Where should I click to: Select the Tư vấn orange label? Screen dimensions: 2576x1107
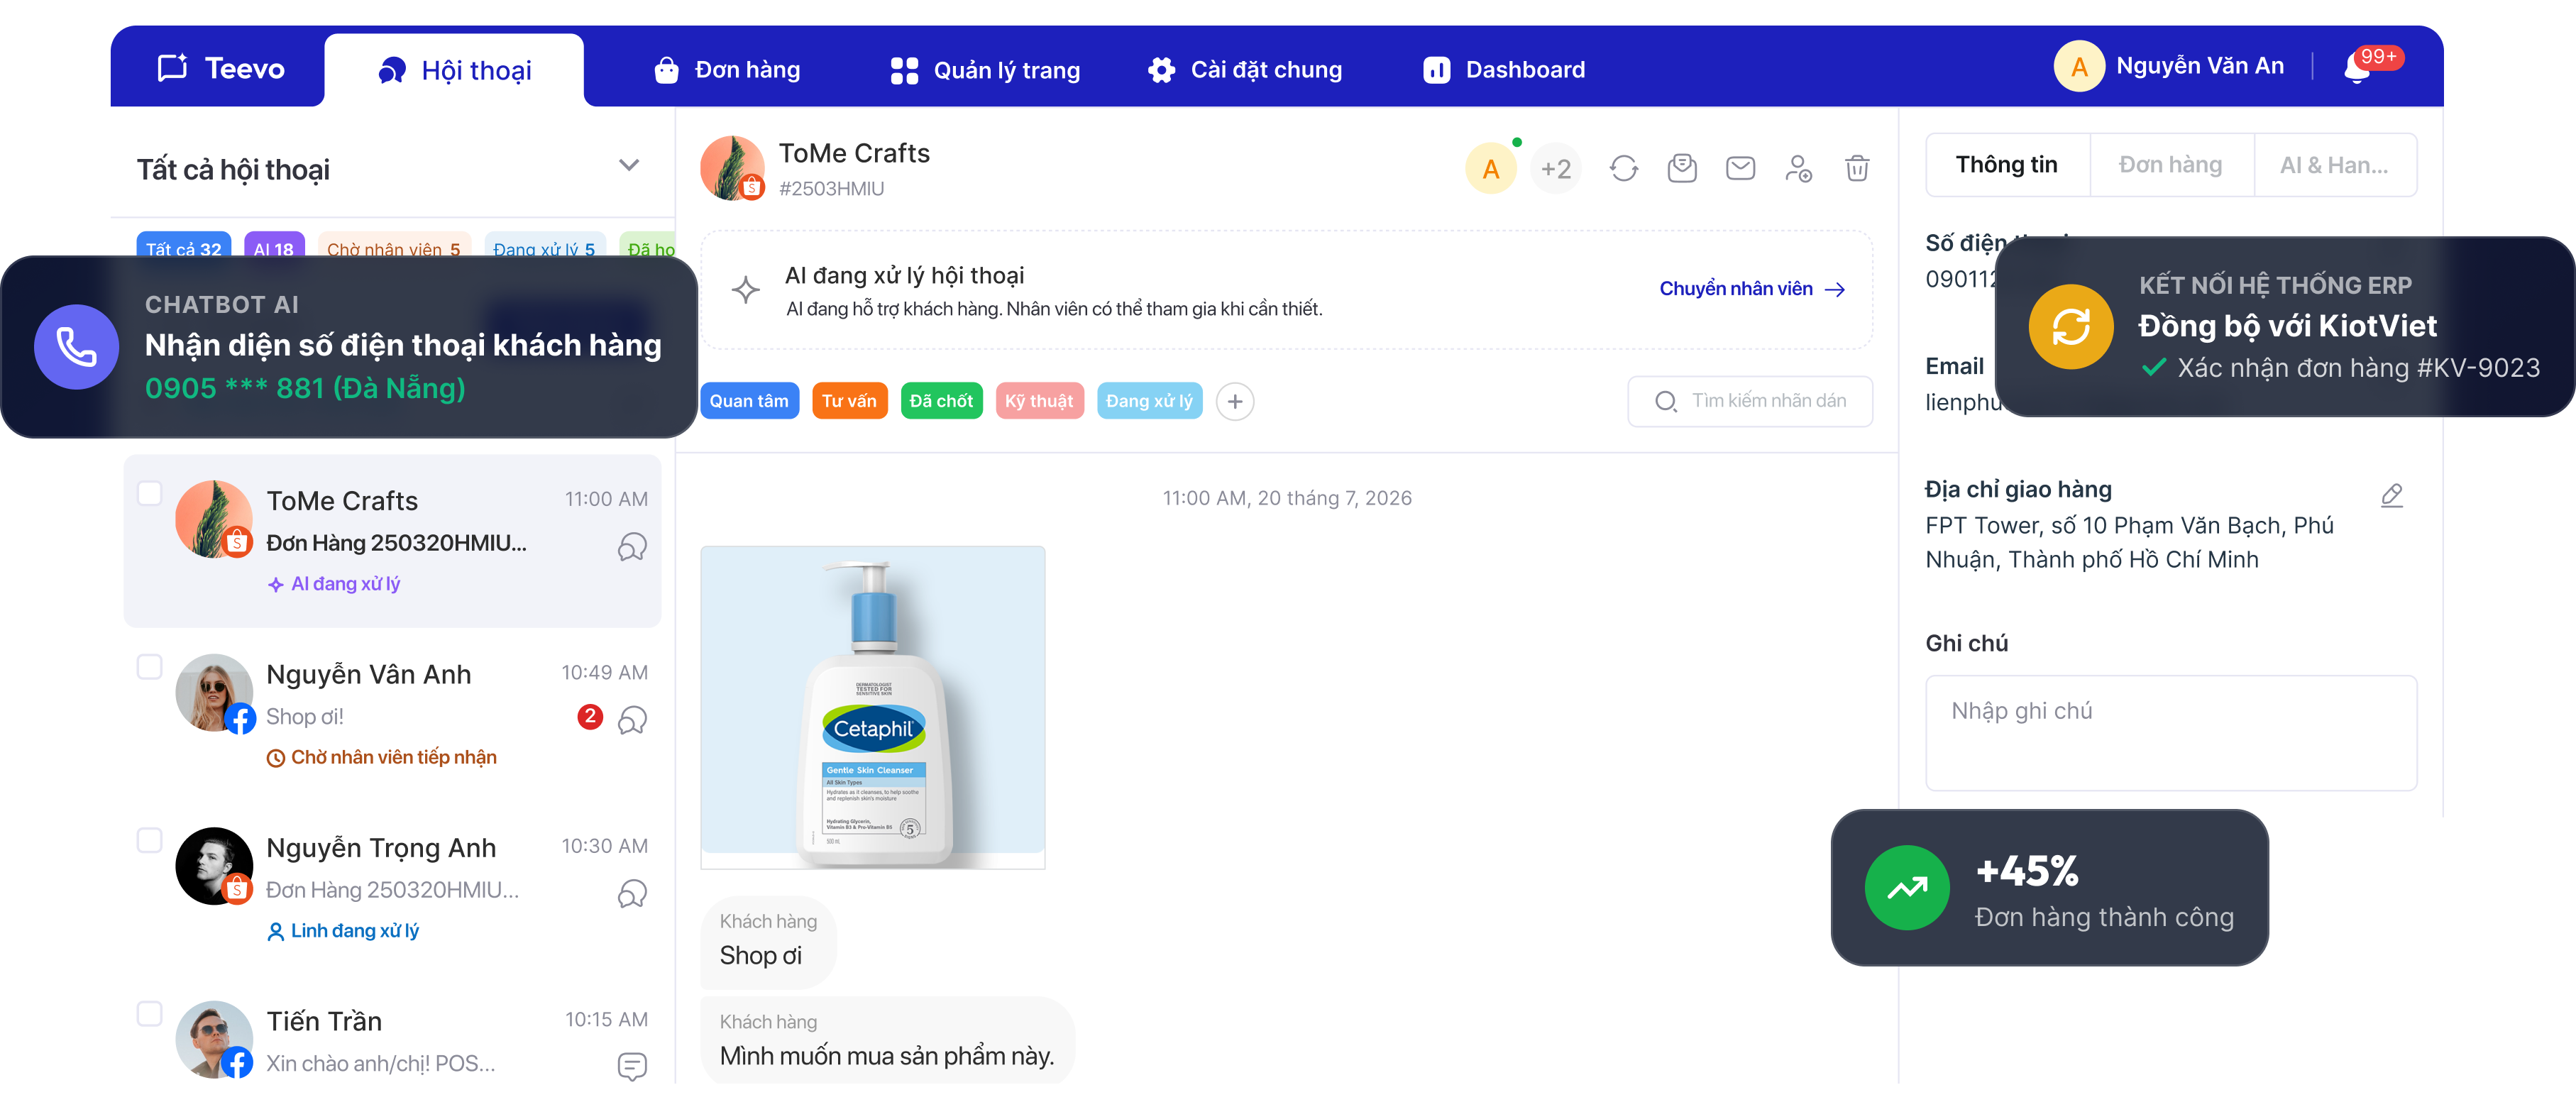[849, 401]
